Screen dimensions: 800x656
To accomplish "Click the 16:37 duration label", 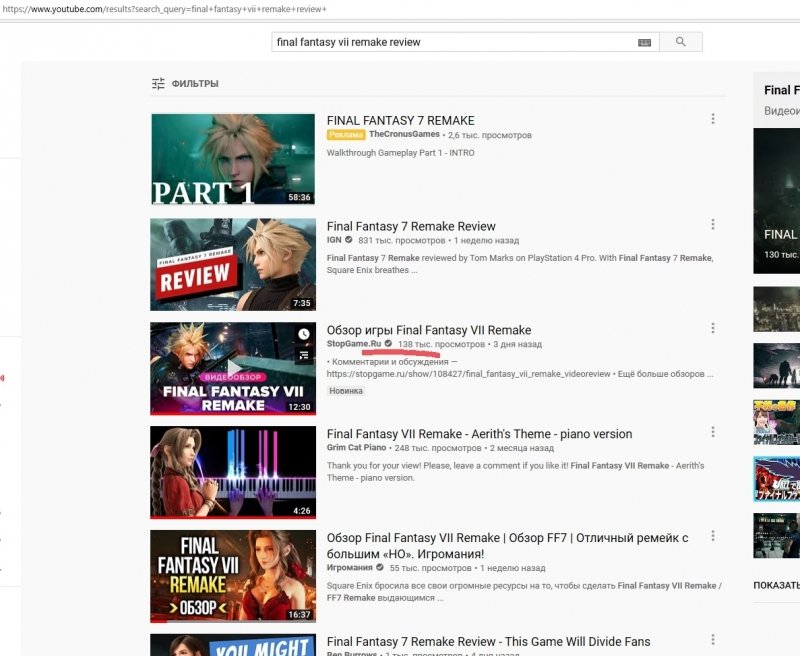I will click(299, 615).
